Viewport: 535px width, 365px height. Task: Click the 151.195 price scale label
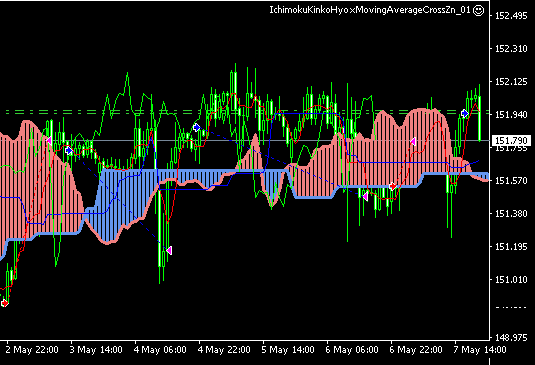pos(511,246)
